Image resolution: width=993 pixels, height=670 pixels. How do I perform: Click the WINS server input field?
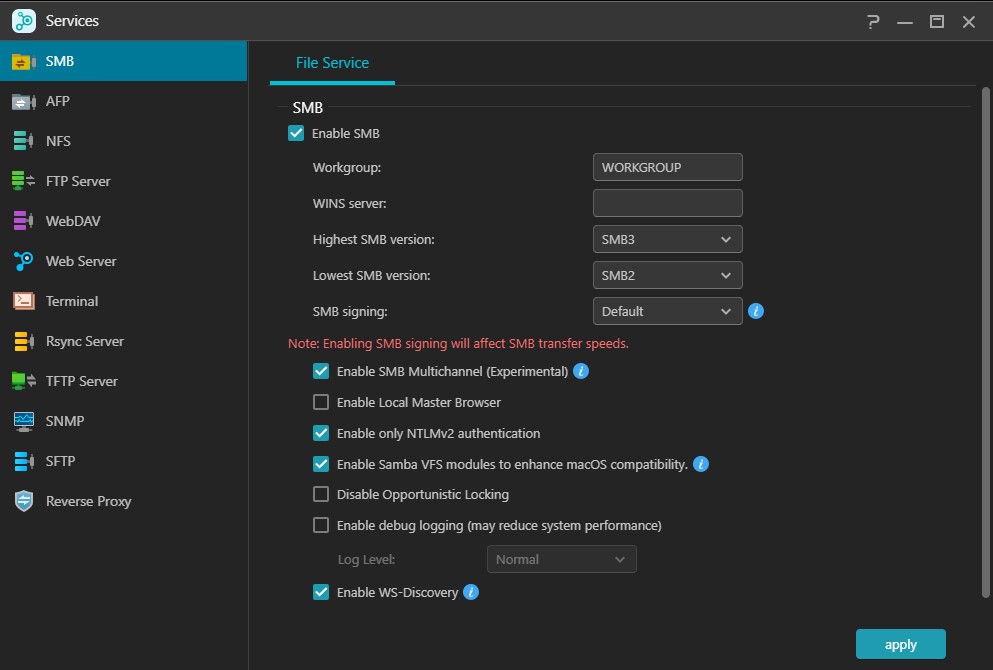pyautogui.click(x=667, y=203)
